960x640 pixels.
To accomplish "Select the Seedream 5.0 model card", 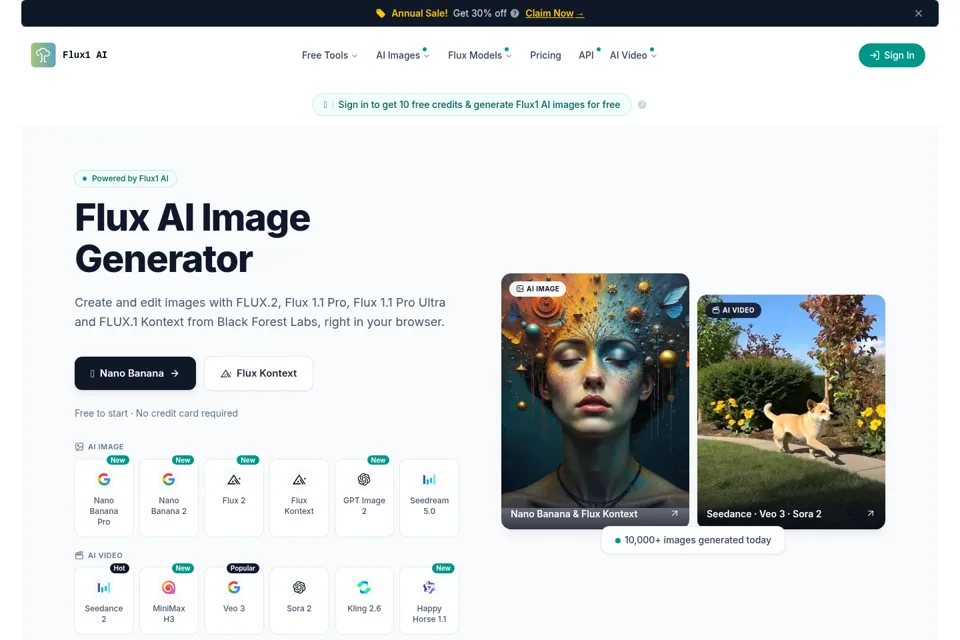I will click(429, 498).
